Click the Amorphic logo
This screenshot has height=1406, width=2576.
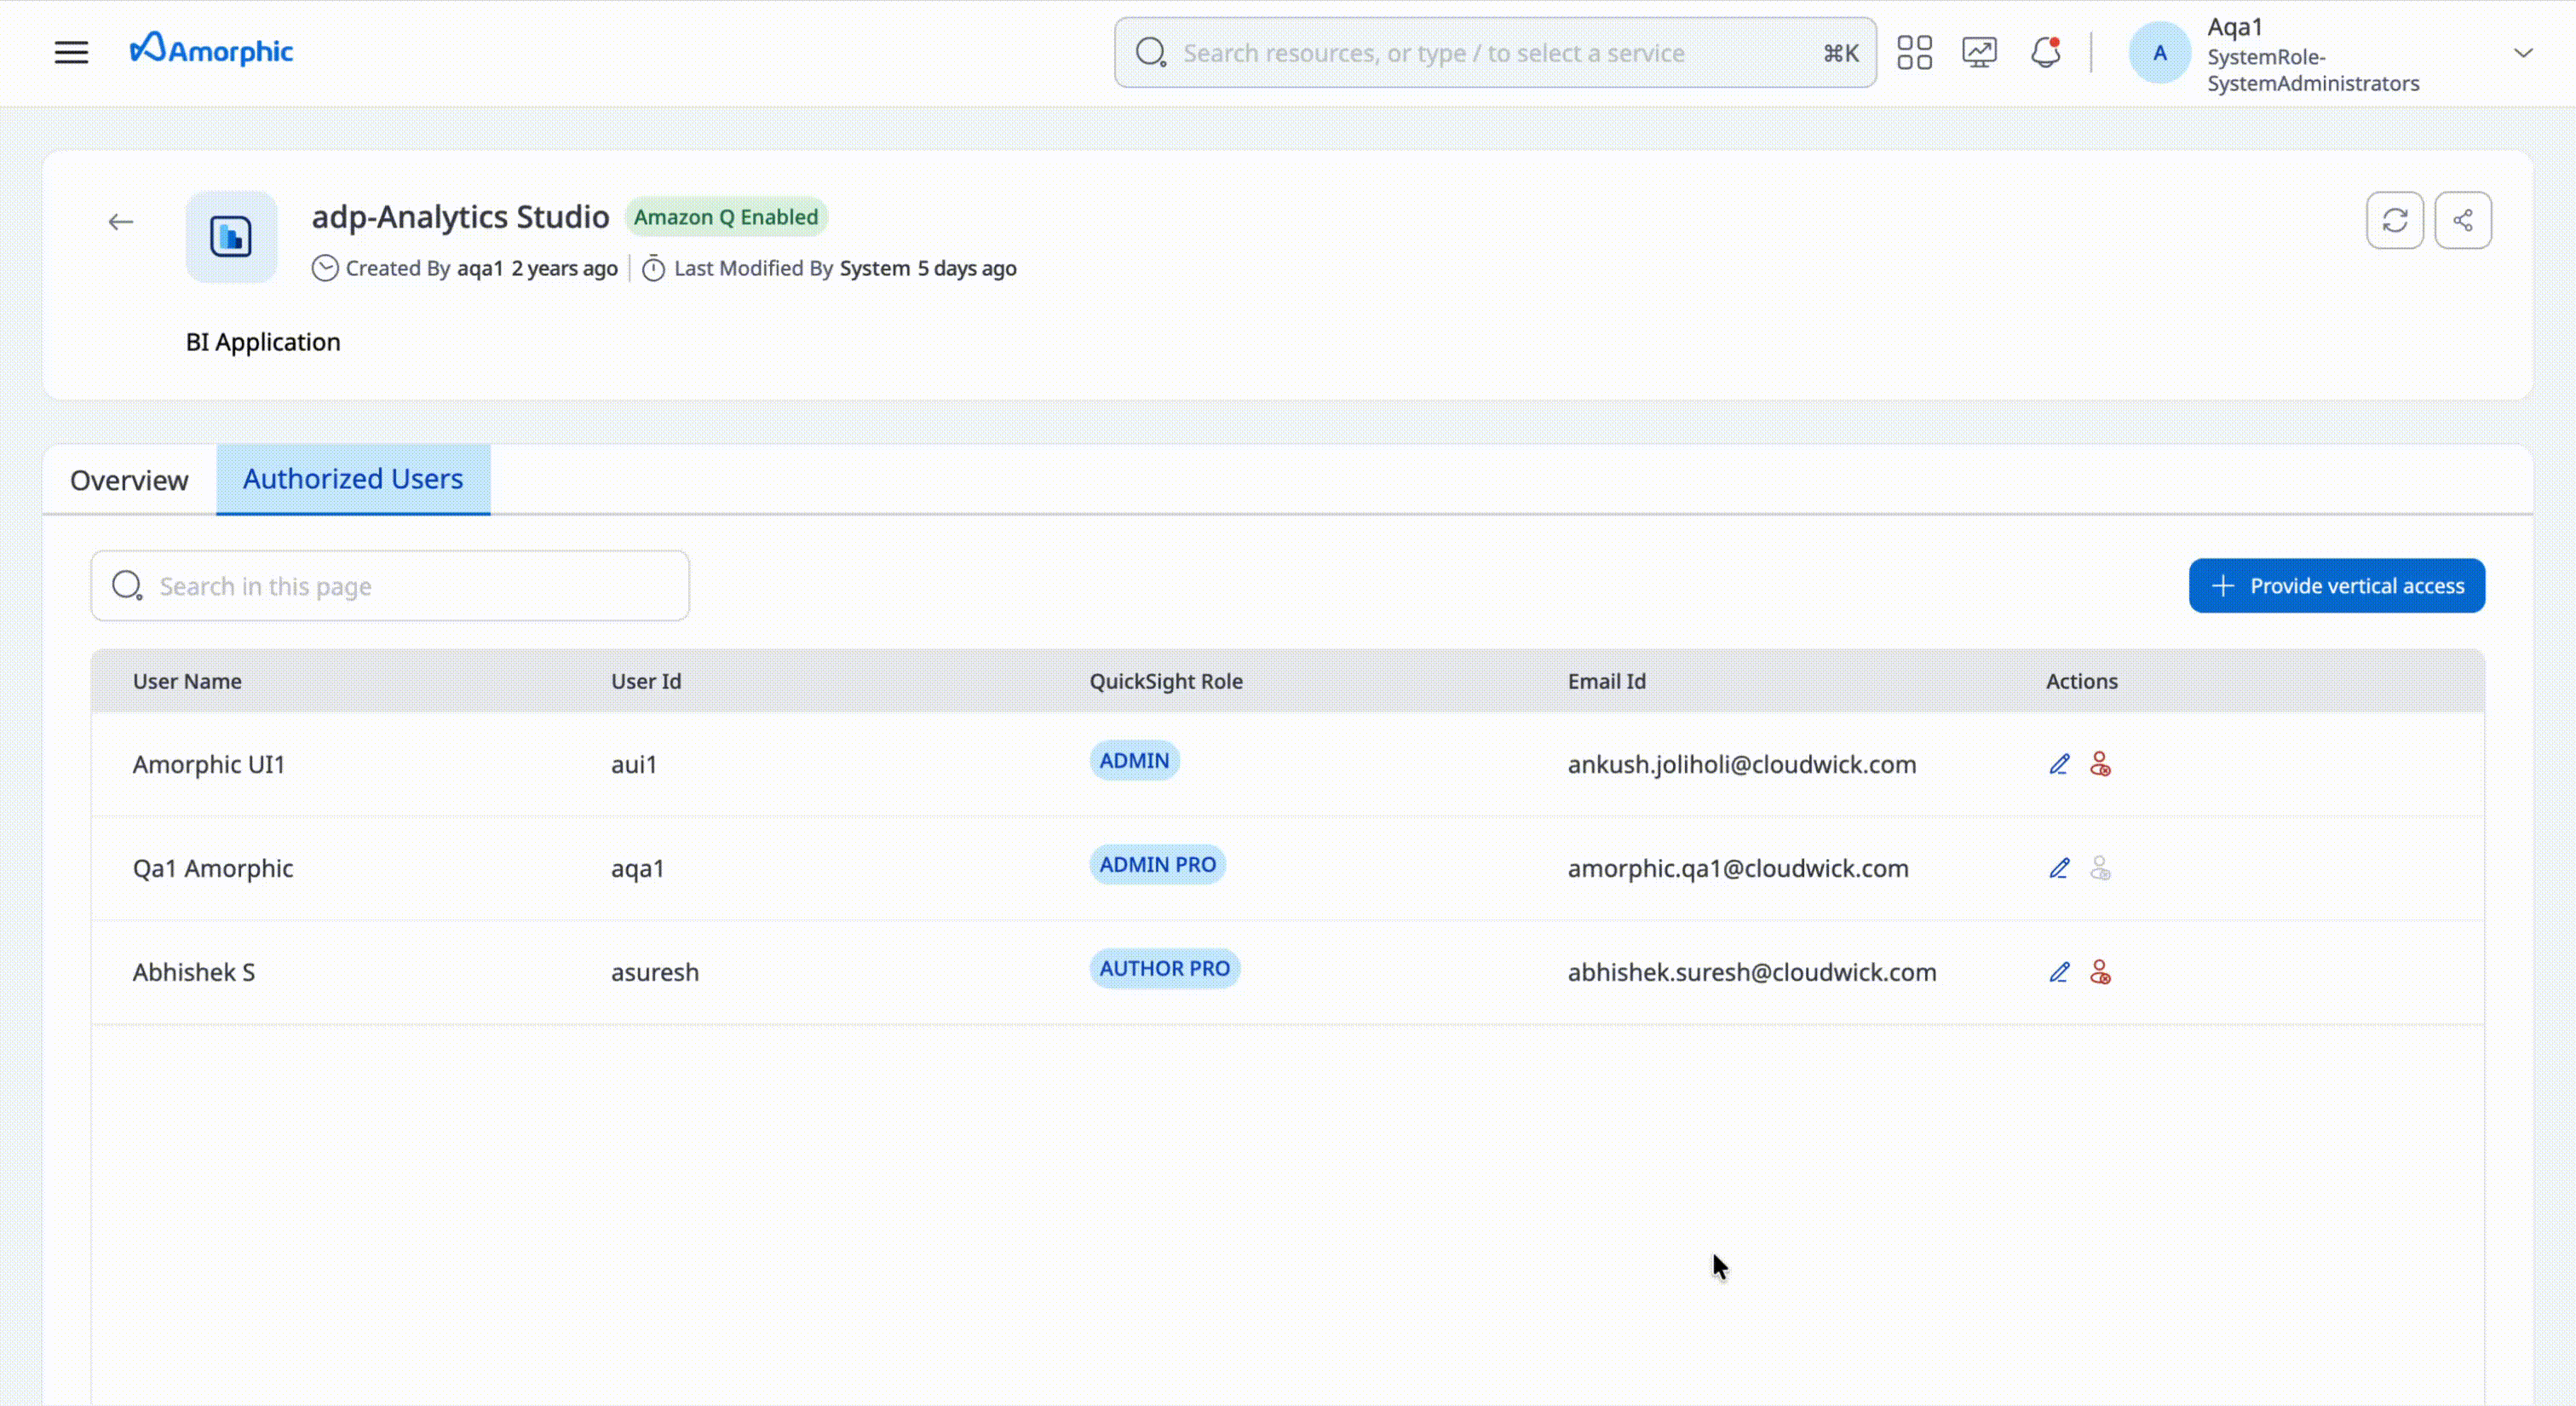click(x=211, y=50)
